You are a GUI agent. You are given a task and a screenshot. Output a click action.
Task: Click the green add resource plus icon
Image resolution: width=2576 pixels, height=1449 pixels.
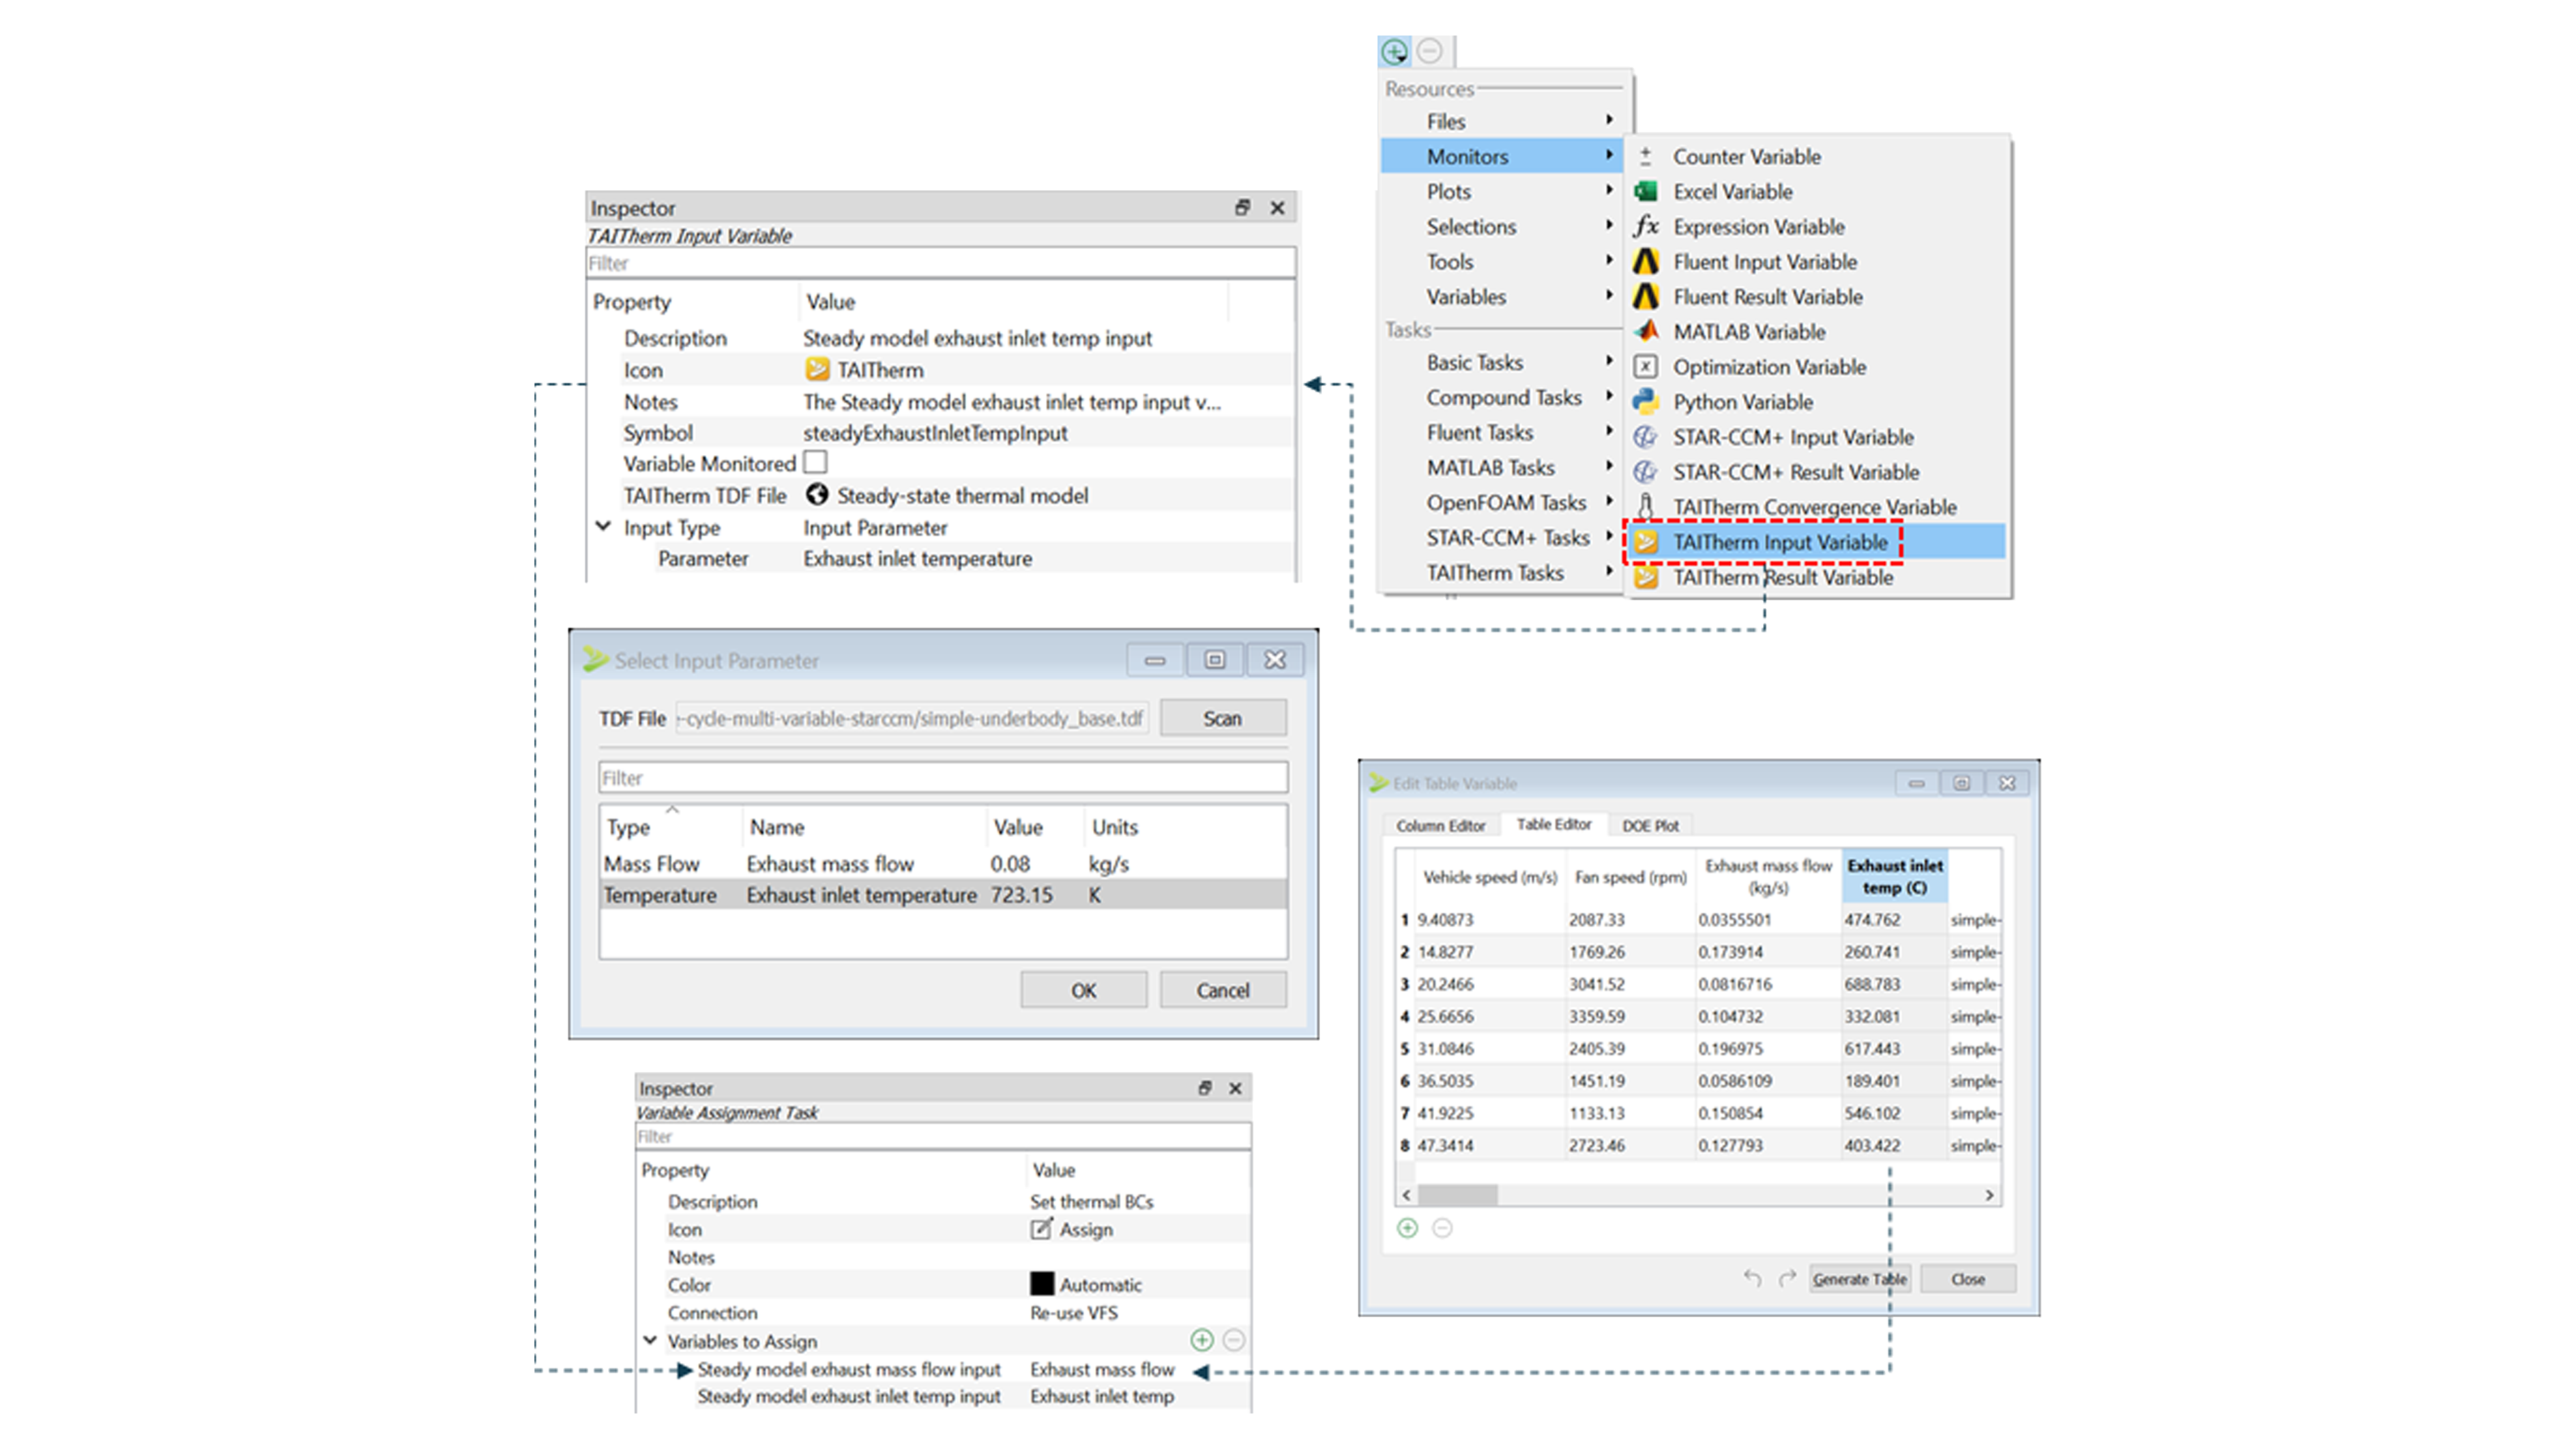[x=1394, y=51]
